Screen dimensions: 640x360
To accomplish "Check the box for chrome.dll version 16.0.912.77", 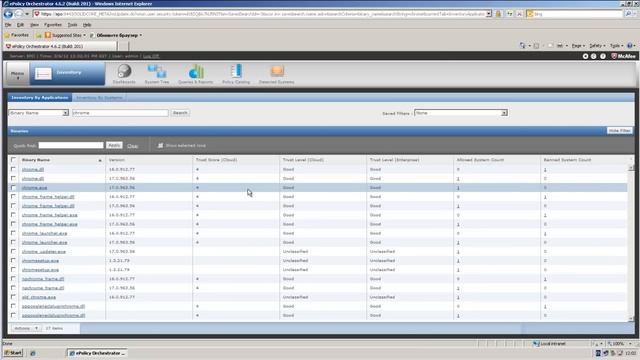I will 13,169.
